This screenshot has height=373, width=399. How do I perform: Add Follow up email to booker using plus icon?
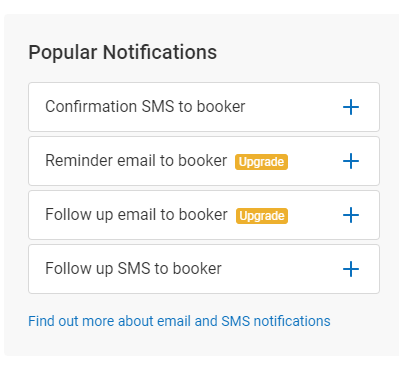pos(351,215)
